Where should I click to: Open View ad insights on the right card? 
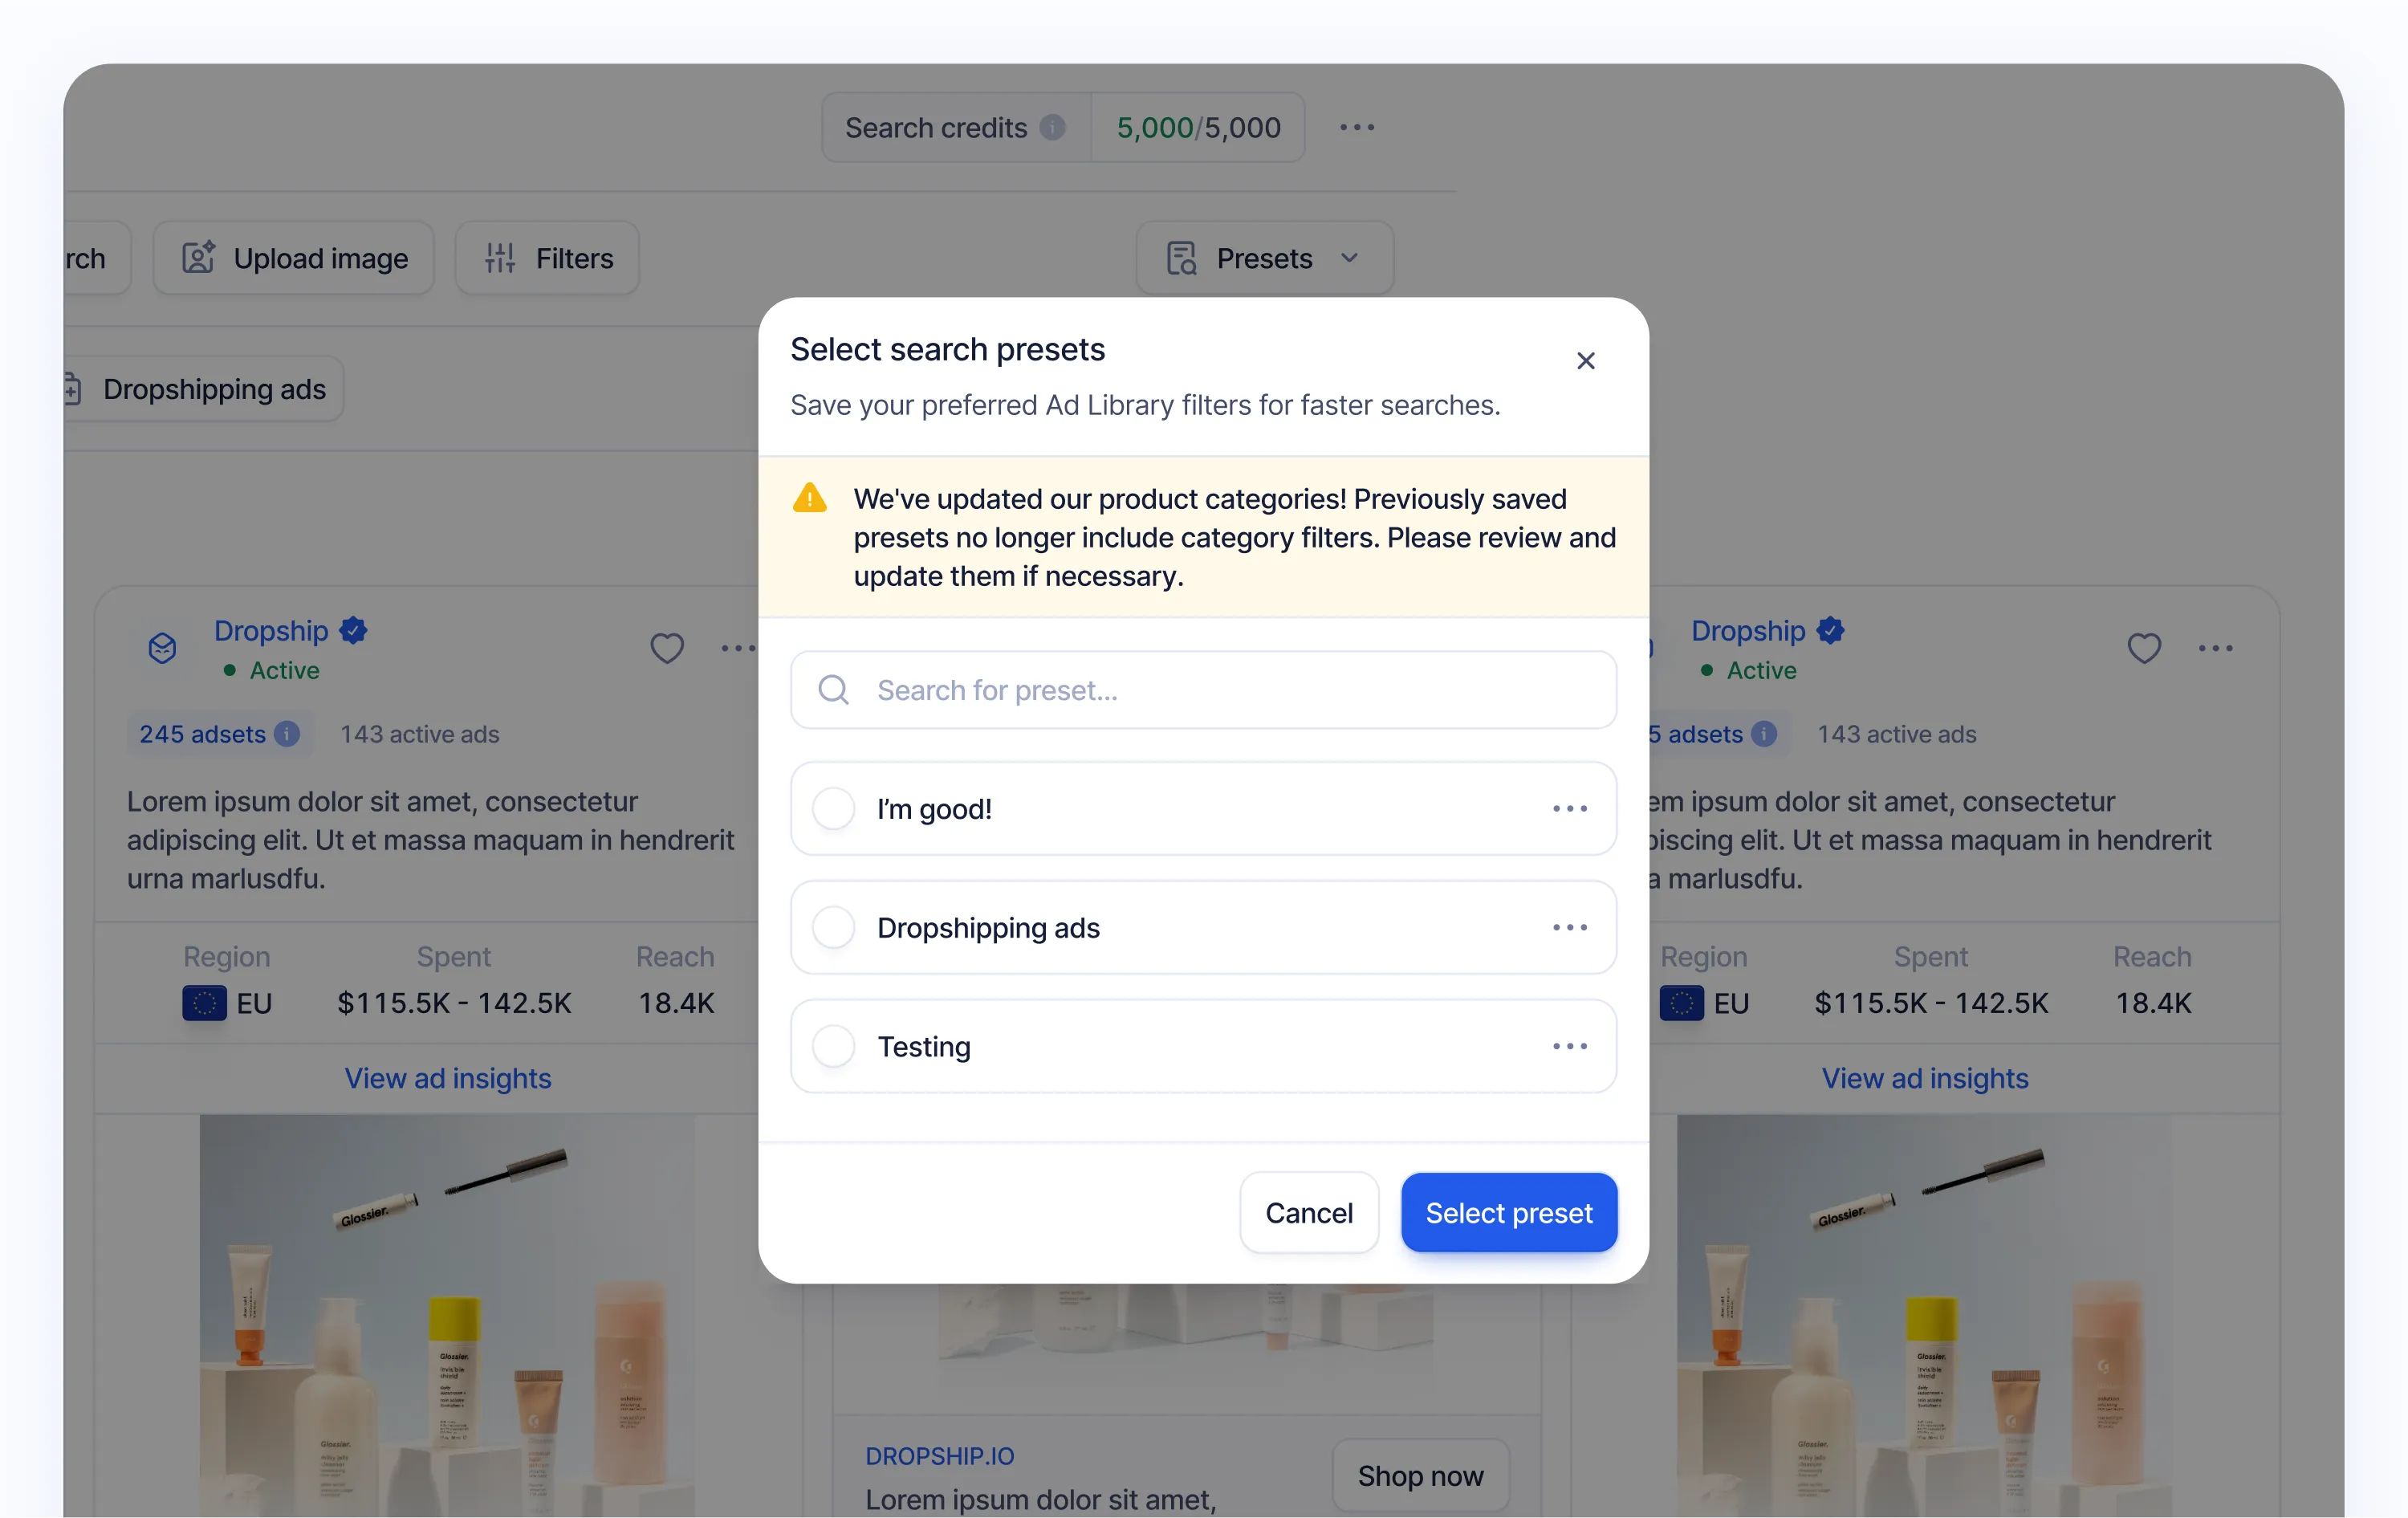[x=1925, y=1078]
